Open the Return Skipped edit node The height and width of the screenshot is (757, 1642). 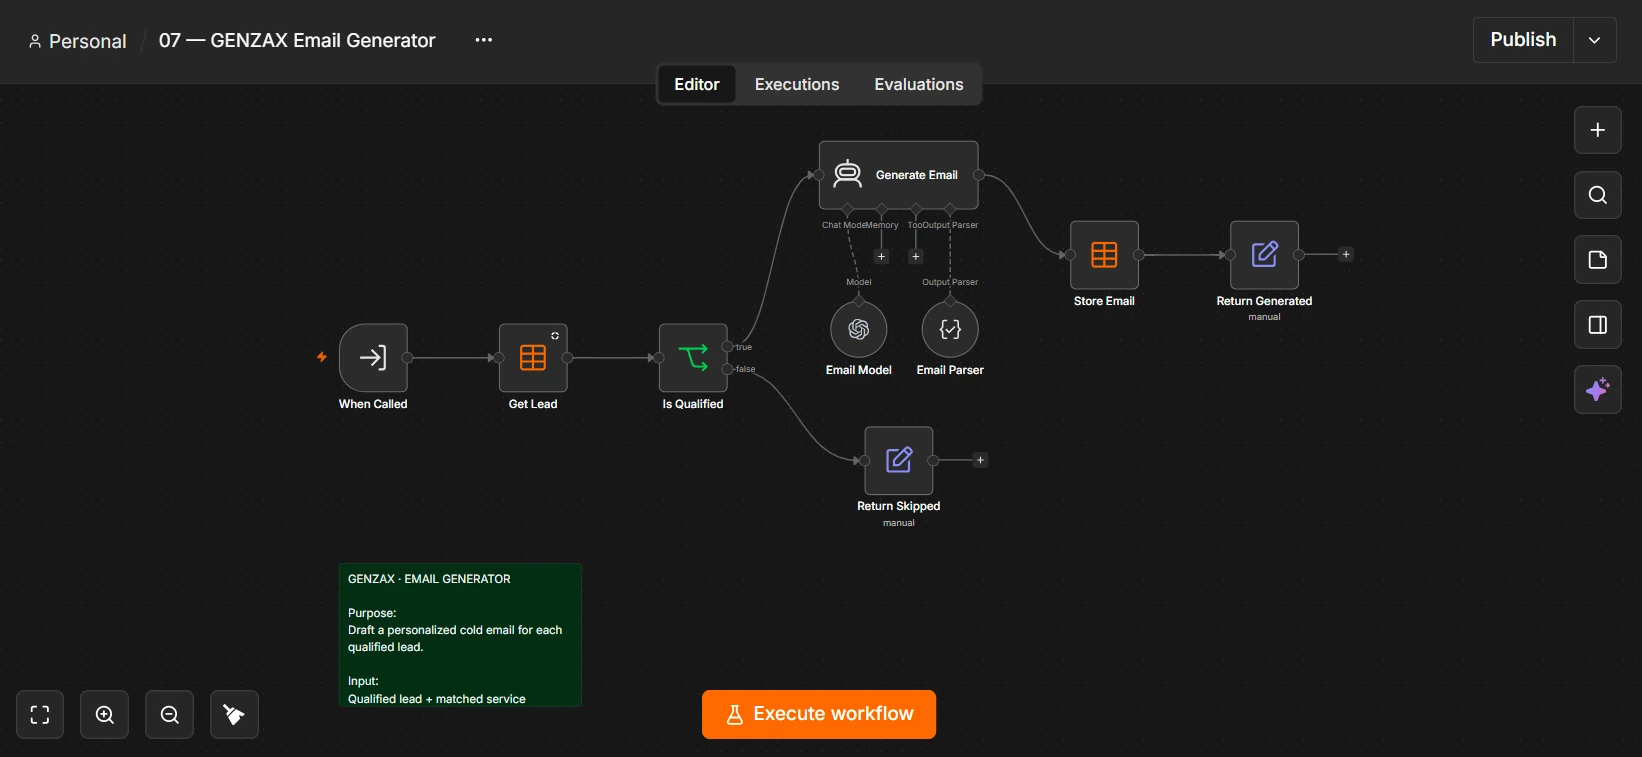click(x=899, y=460)
